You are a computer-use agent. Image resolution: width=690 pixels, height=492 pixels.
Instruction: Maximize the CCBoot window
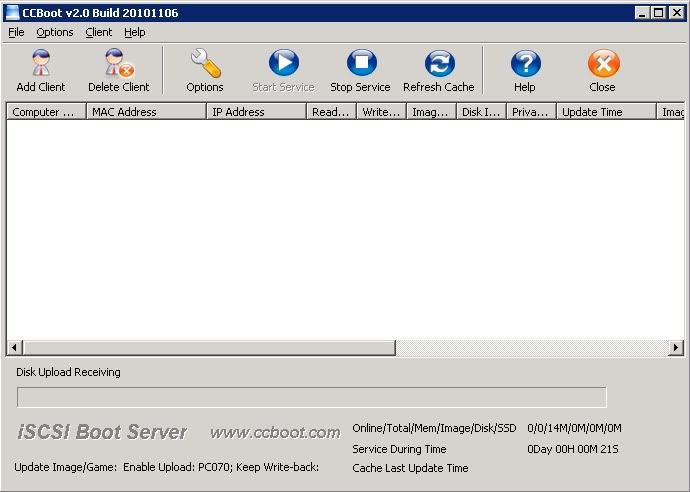pyautogui.click(x=659, y=13)
